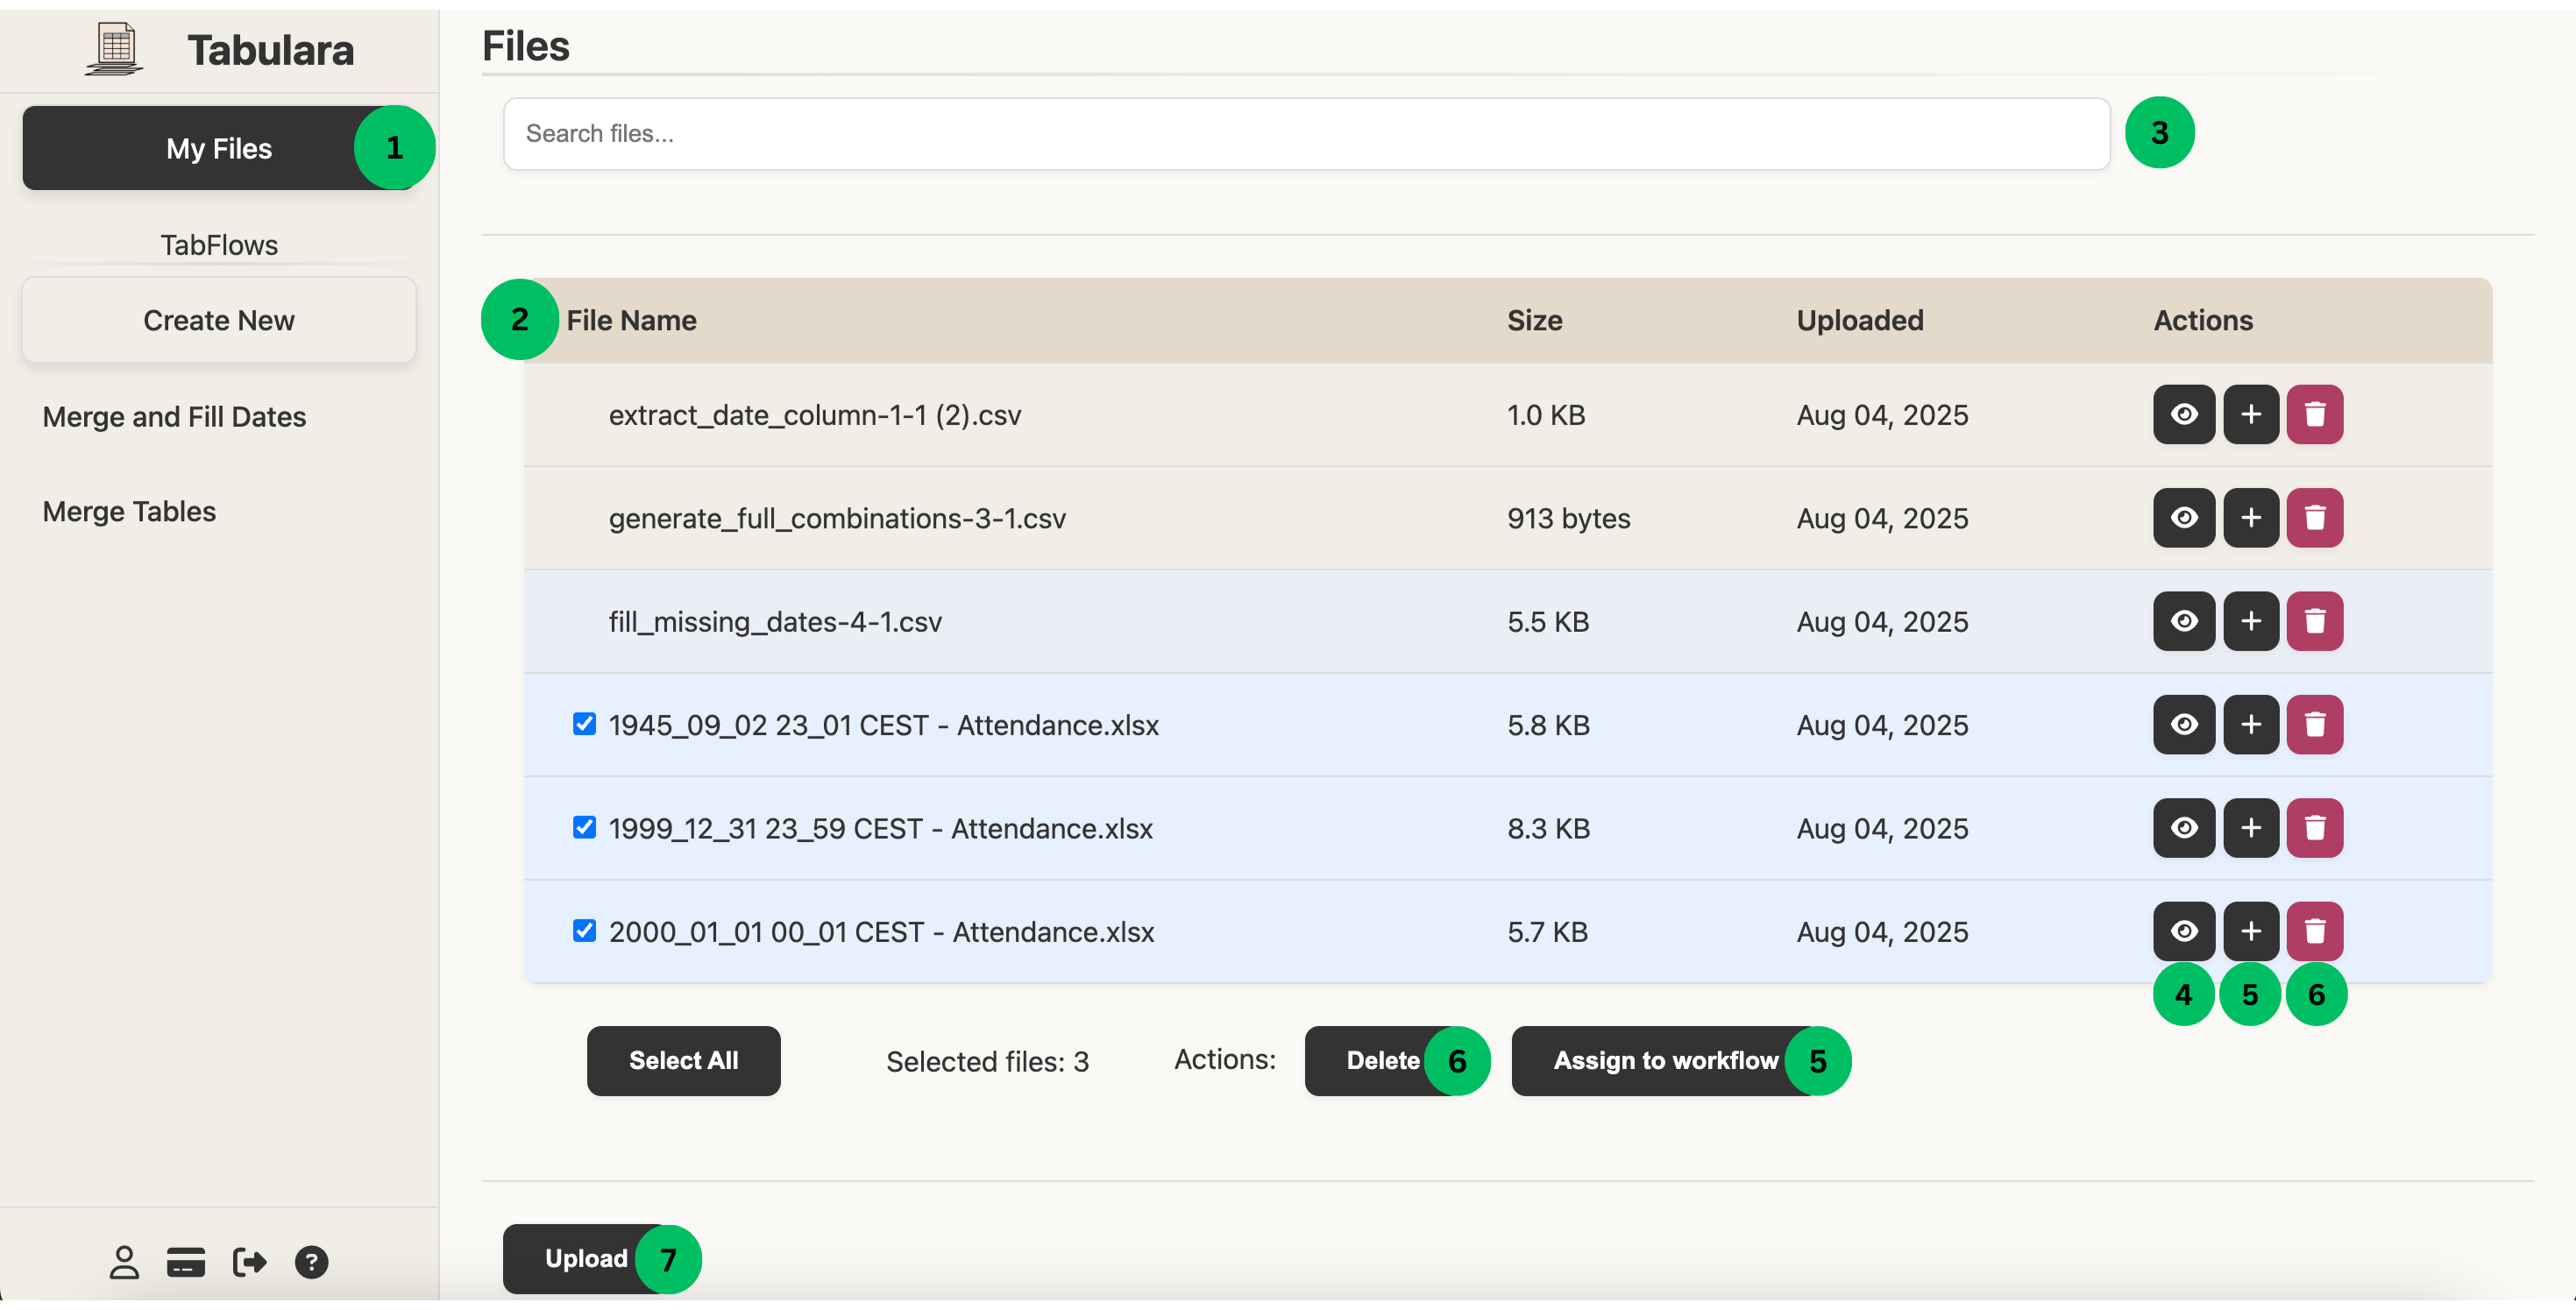Image resolution: width=2576 pixels, height=1310 pixels.
Task: Click the plus icon for 2000_01_01 Attendance file
Action: 2250,931
